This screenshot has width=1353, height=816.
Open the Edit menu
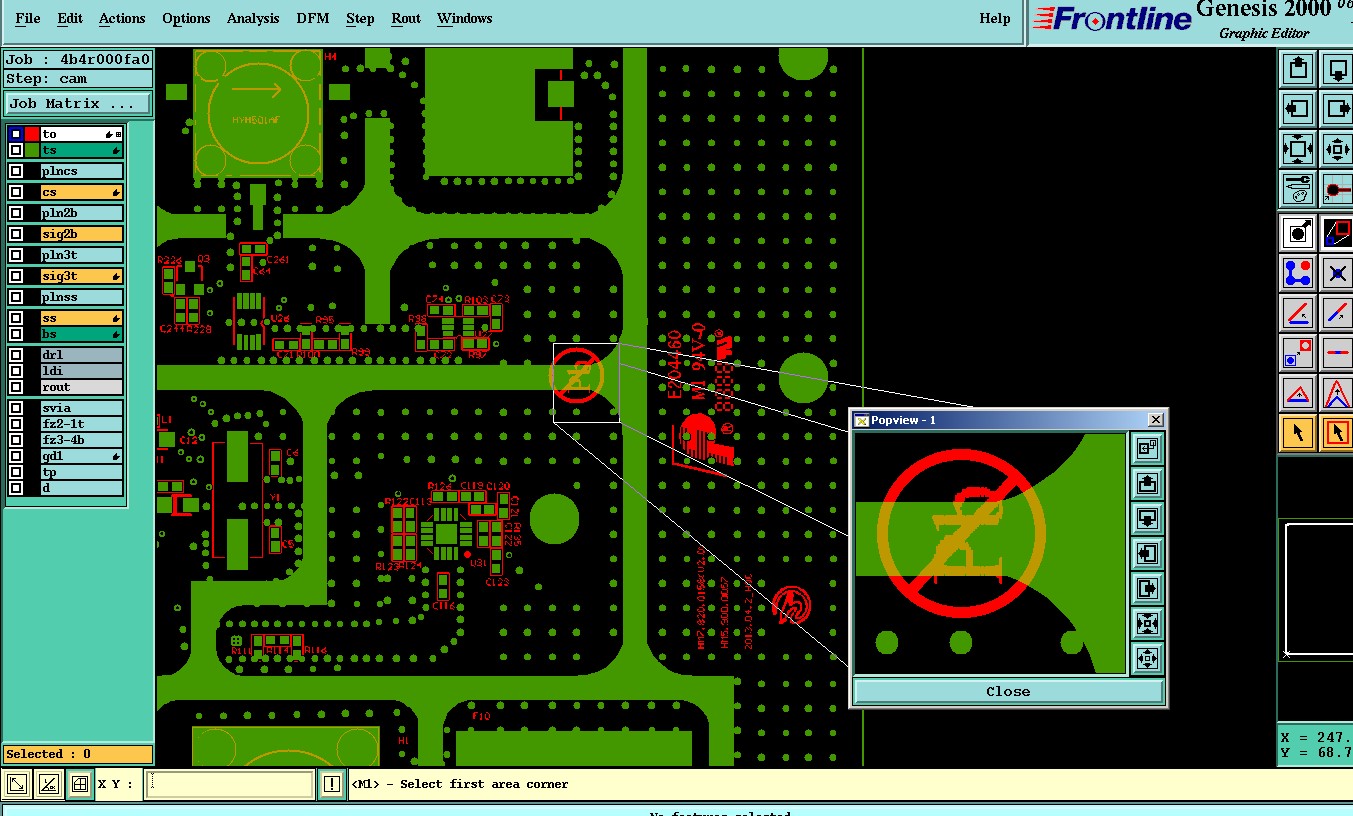[70, 18]
